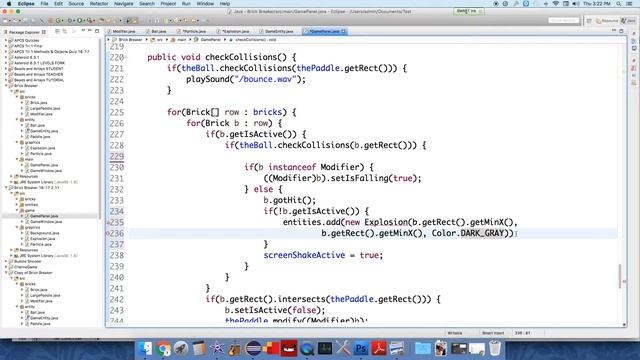This screenshot has height=360, width=640.
Task: Expand the Beads and Arrays STUDENT project
Action: 6,69
